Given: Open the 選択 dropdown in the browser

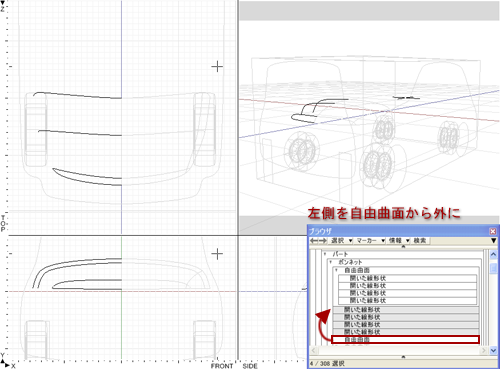Looking at the screenshot, I should click(x=341, y=240).
